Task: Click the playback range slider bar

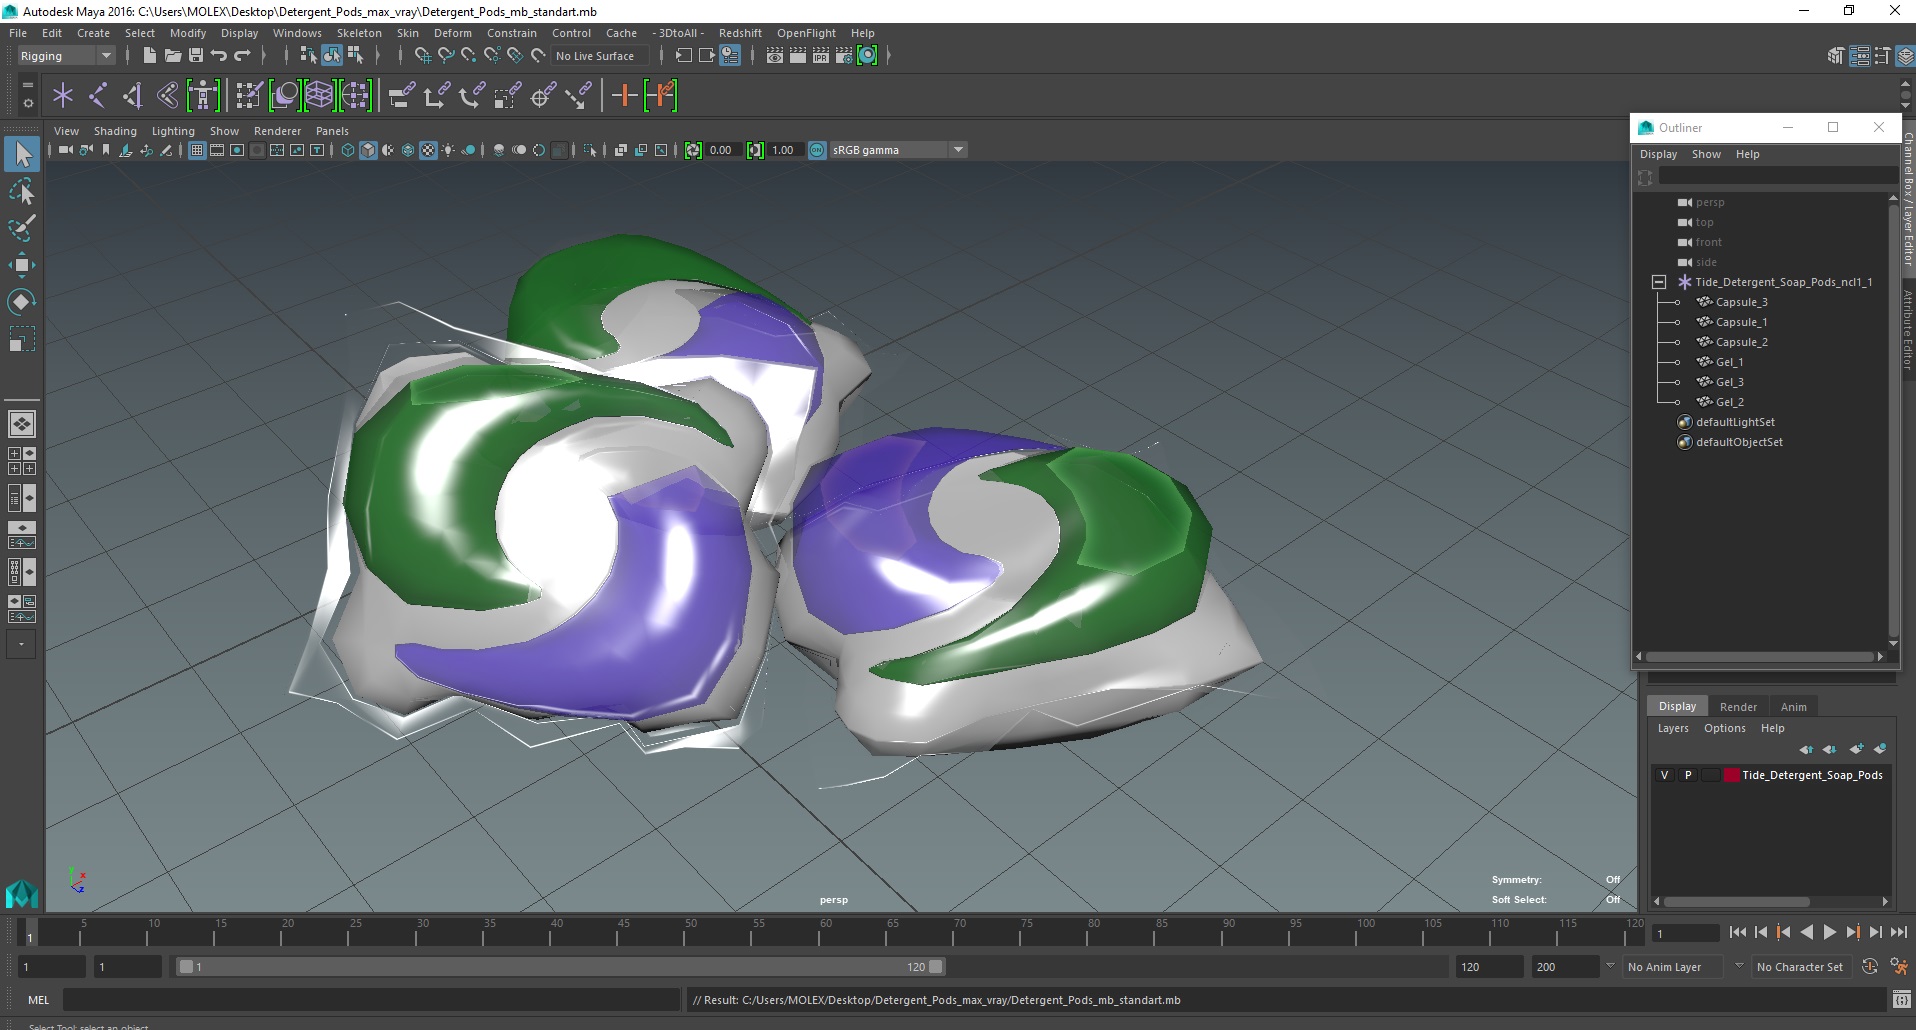Action: pos(560,967)
